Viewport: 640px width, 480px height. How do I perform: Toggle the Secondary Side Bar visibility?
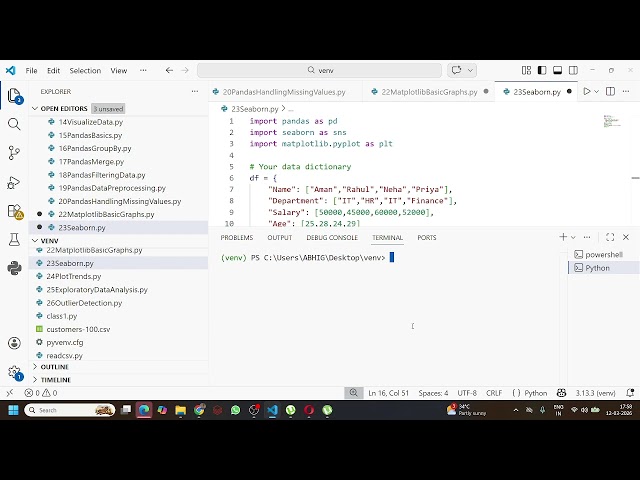[x=573, y=70]
